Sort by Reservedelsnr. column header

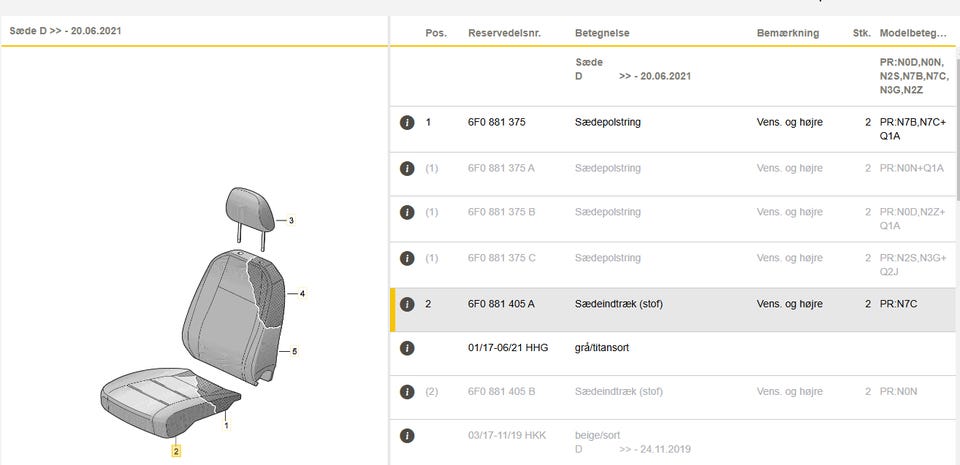tap(504, 33)
